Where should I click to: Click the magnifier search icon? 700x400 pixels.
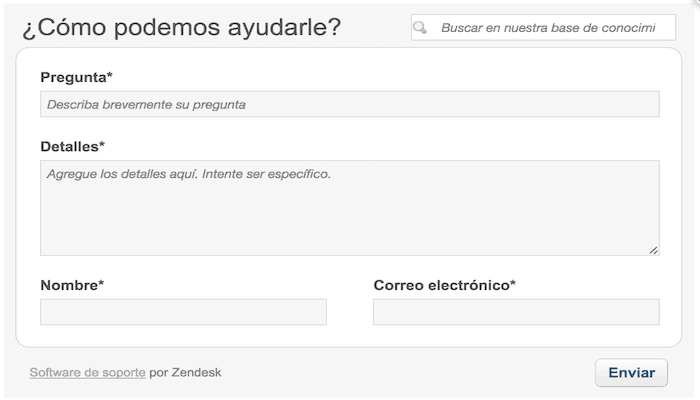point(420,28)
